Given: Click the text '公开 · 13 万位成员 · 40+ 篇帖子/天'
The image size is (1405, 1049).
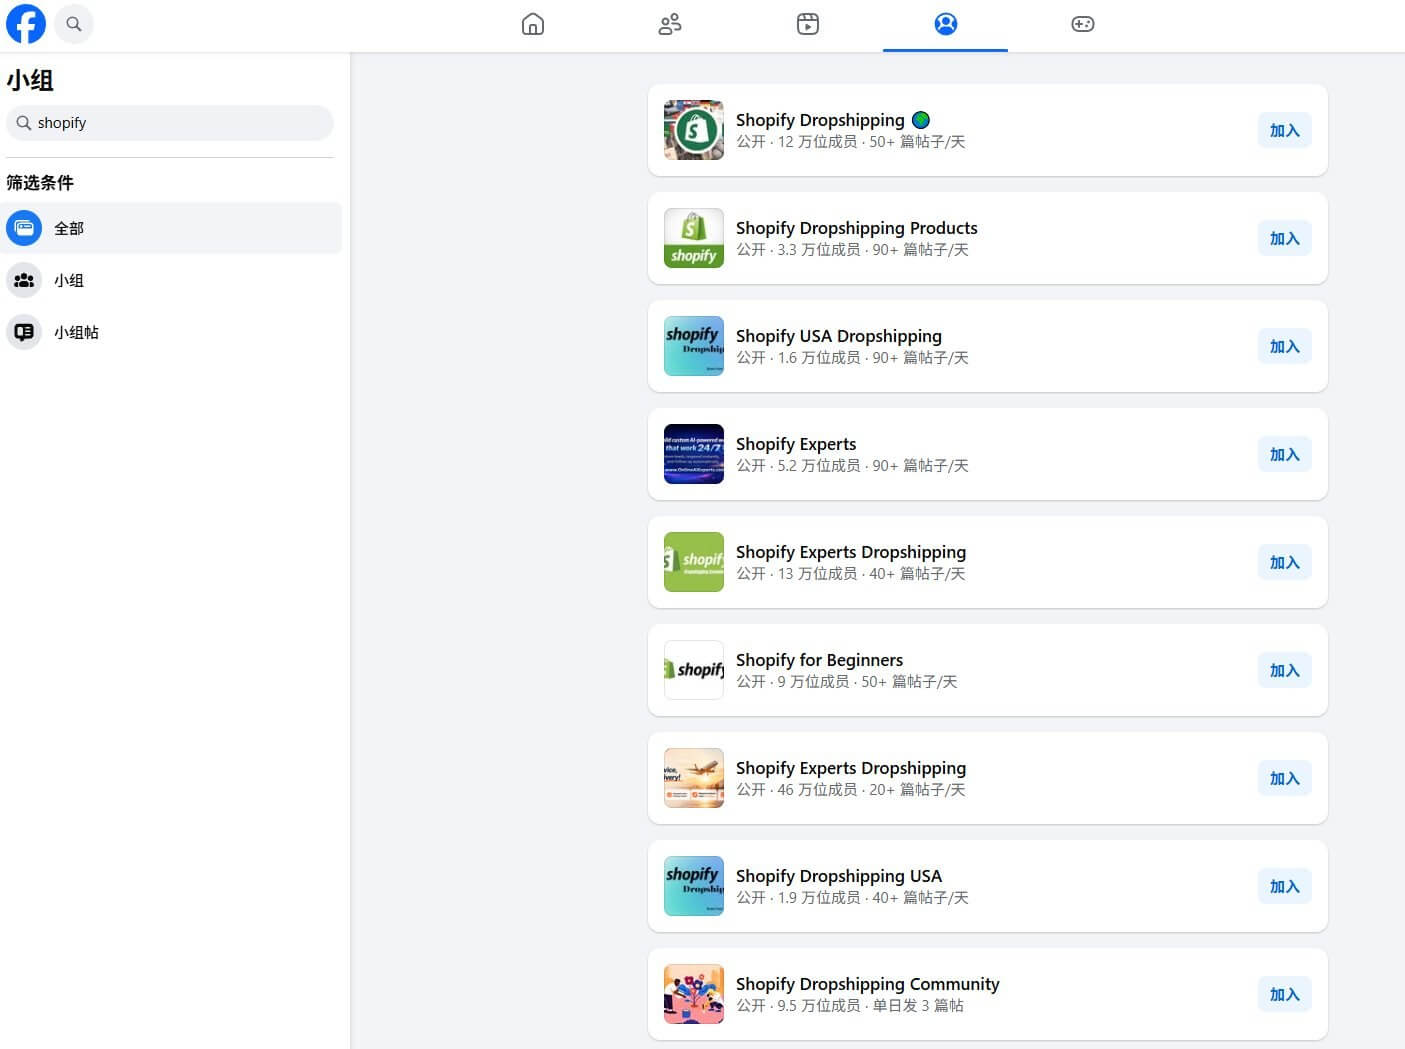Looking at the screenshot, I should [851, 574].
